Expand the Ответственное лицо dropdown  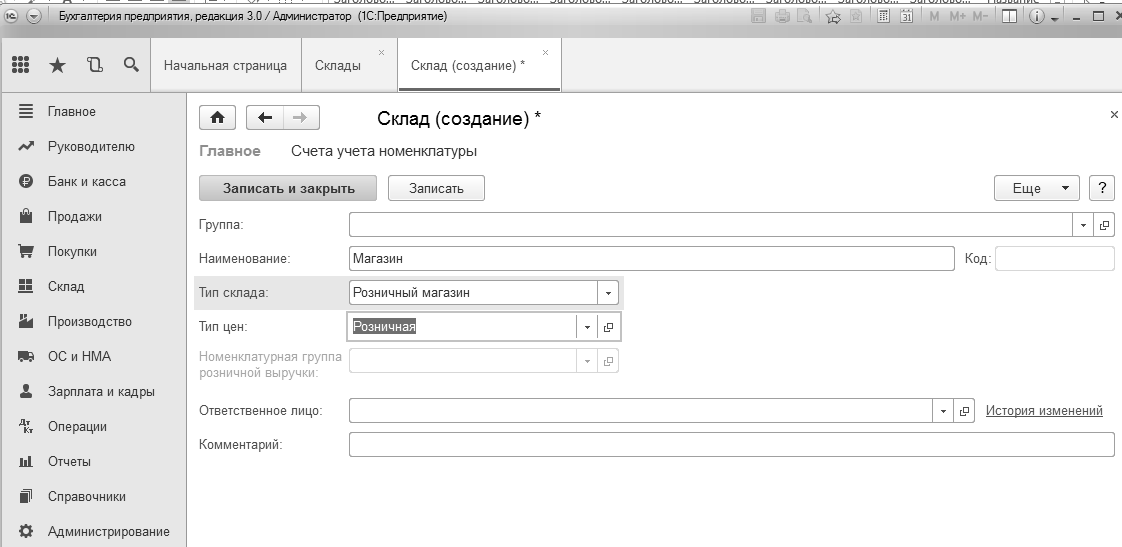point(944,411)
